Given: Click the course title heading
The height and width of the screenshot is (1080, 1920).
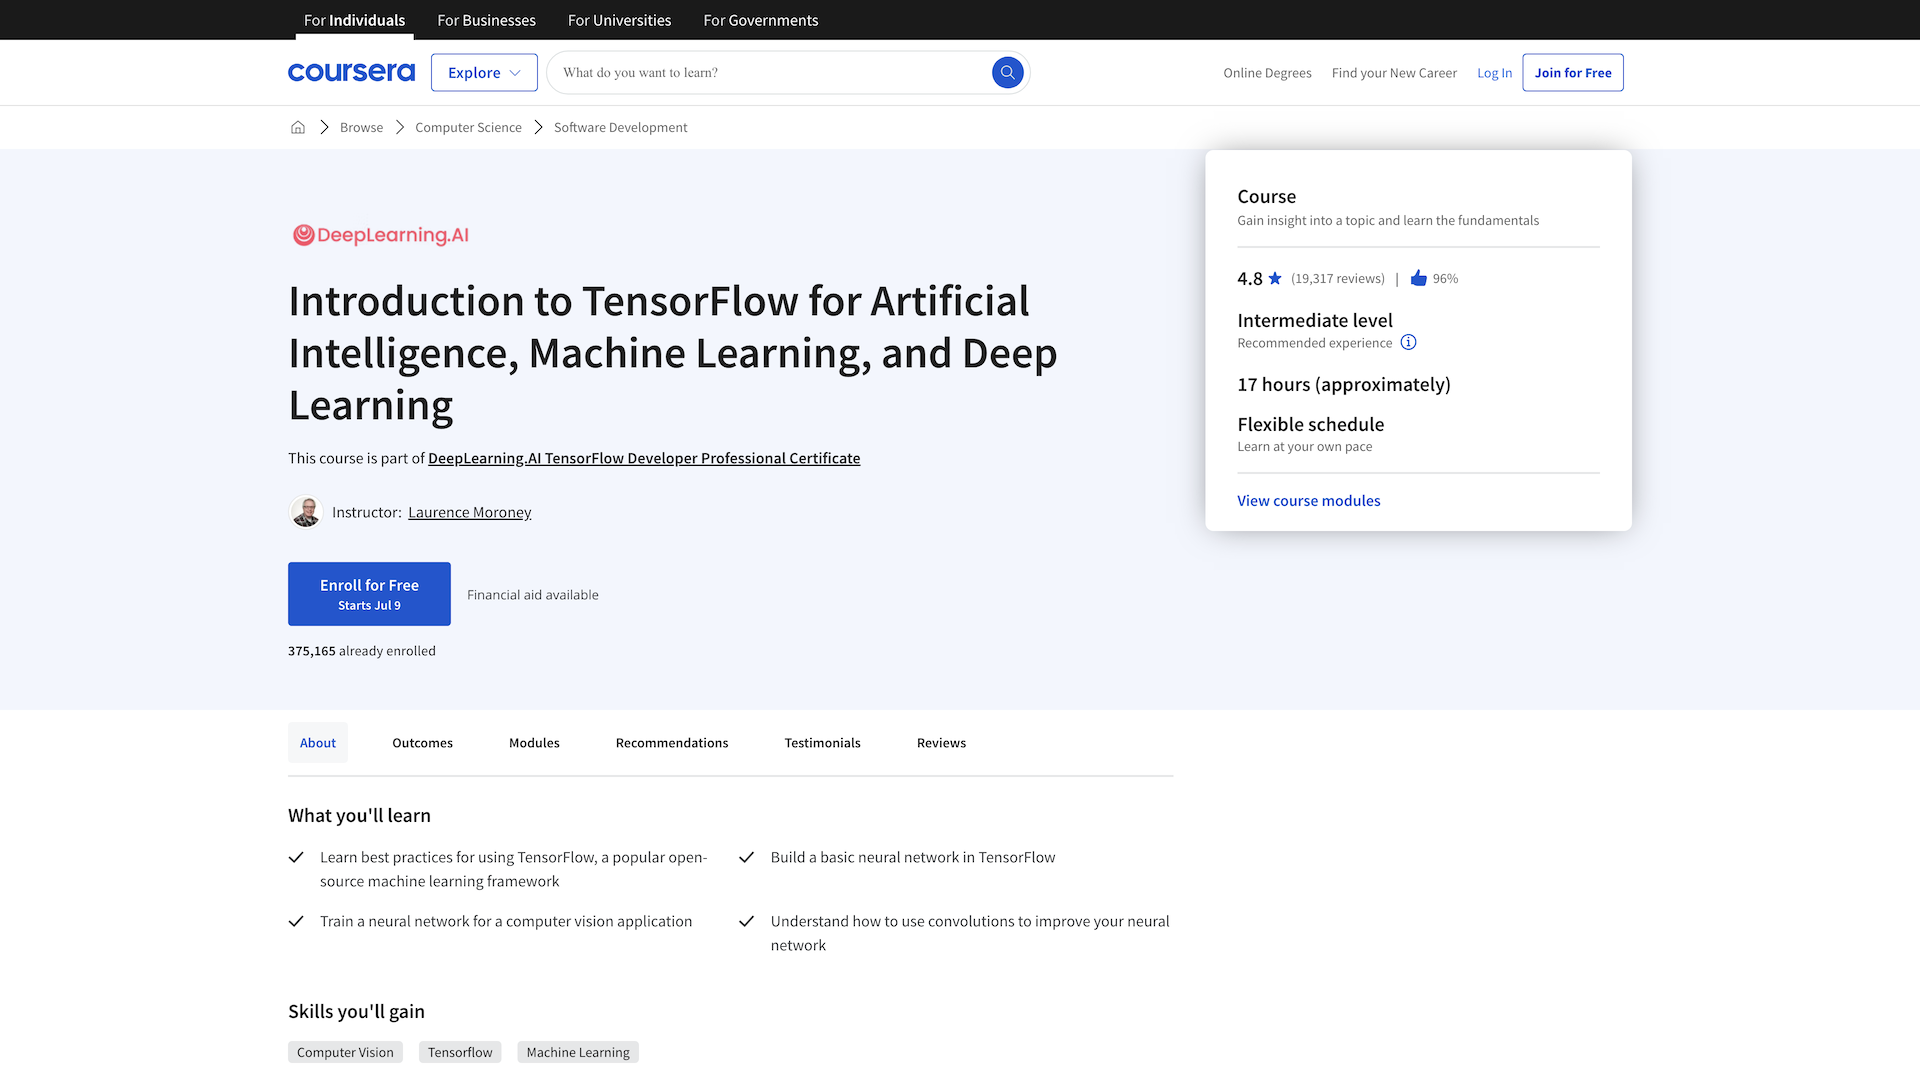Looking at the screenshot, I should tap(672, 353).
